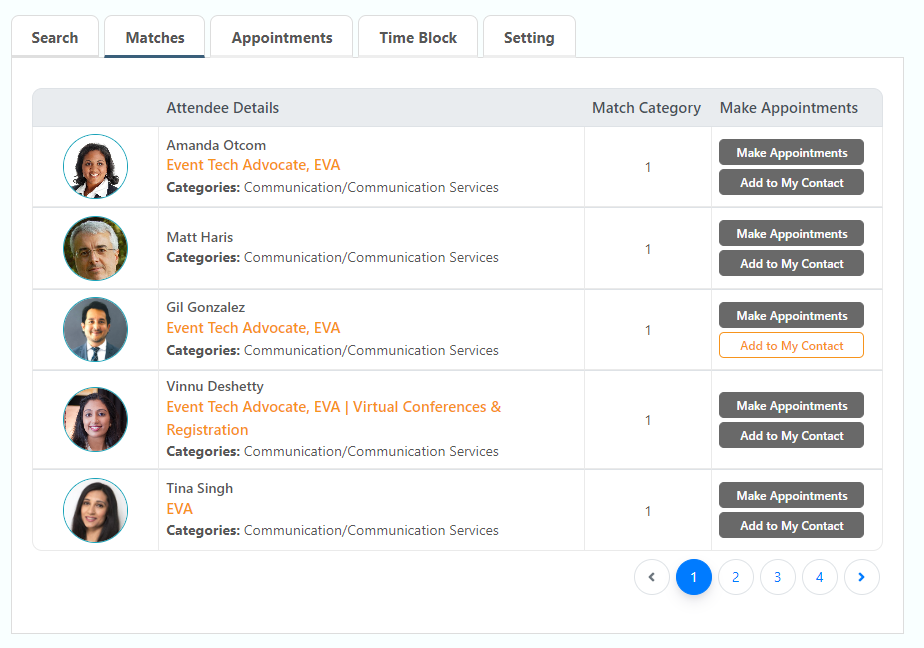Jump to page 2 of matches

click(x=736, y=577)
